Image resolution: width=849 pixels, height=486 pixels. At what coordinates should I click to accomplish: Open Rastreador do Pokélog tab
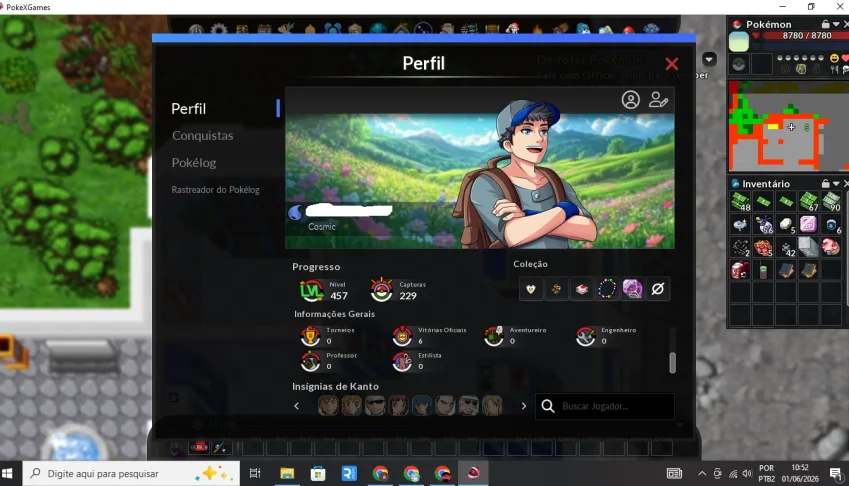pyautogui.click(x=215, y=190)
